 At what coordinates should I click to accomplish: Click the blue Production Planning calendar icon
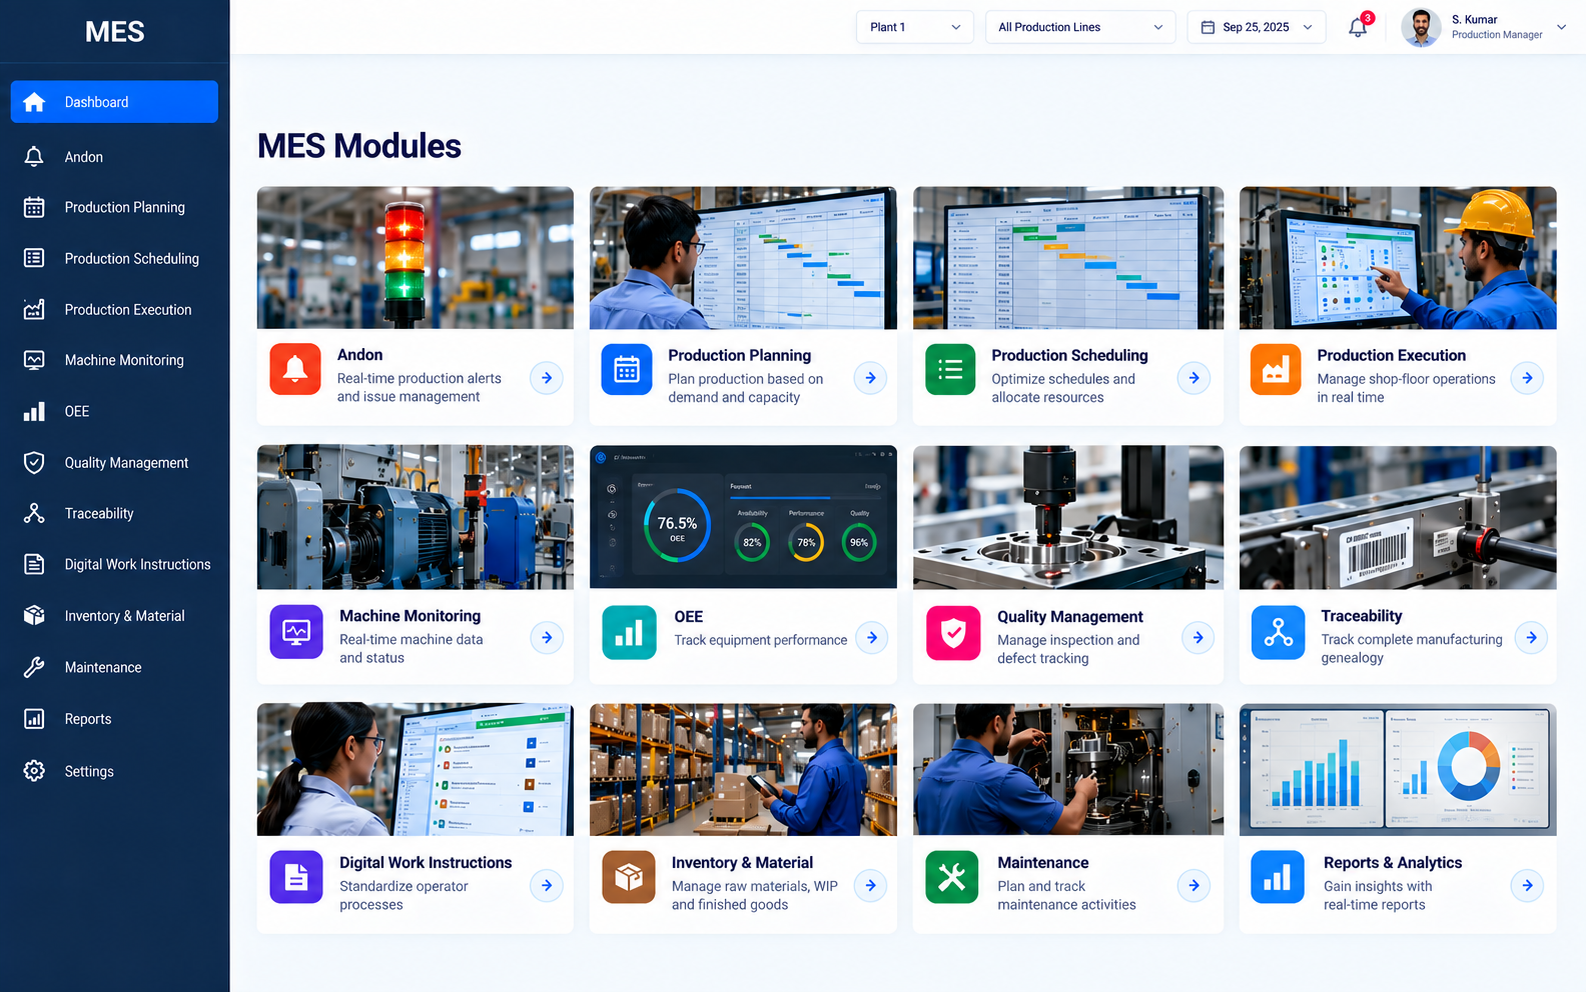point(627,369)
